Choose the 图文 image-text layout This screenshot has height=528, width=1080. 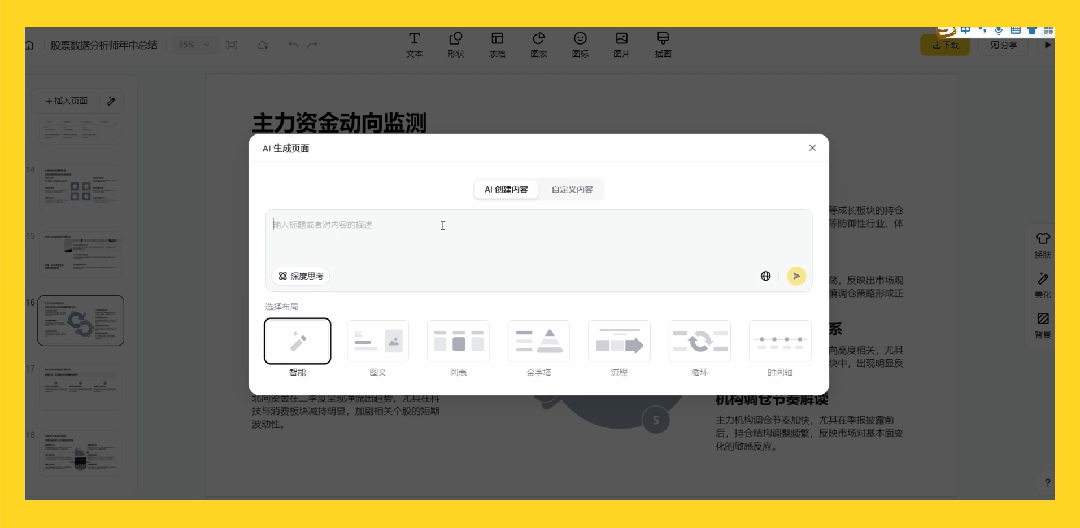377,341
